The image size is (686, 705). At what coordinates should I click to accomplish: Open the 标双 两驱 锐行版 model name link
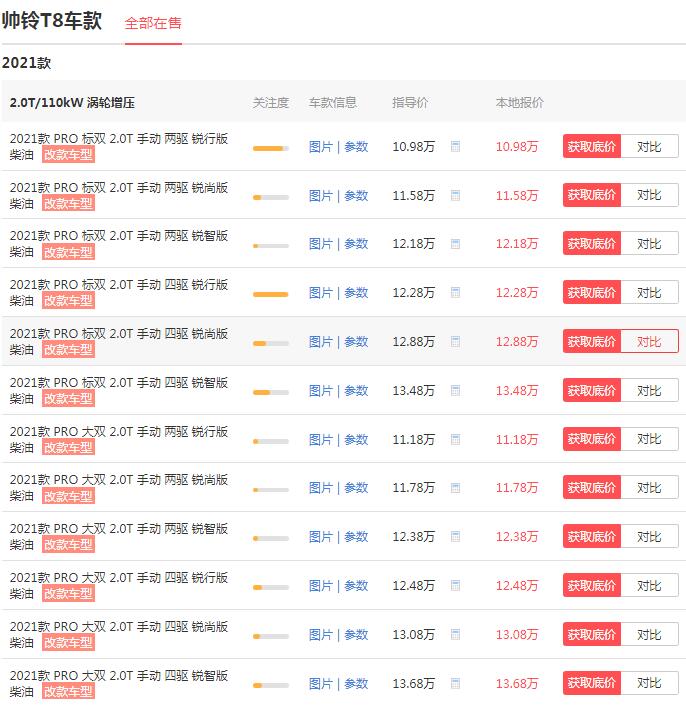pos(118,139)
